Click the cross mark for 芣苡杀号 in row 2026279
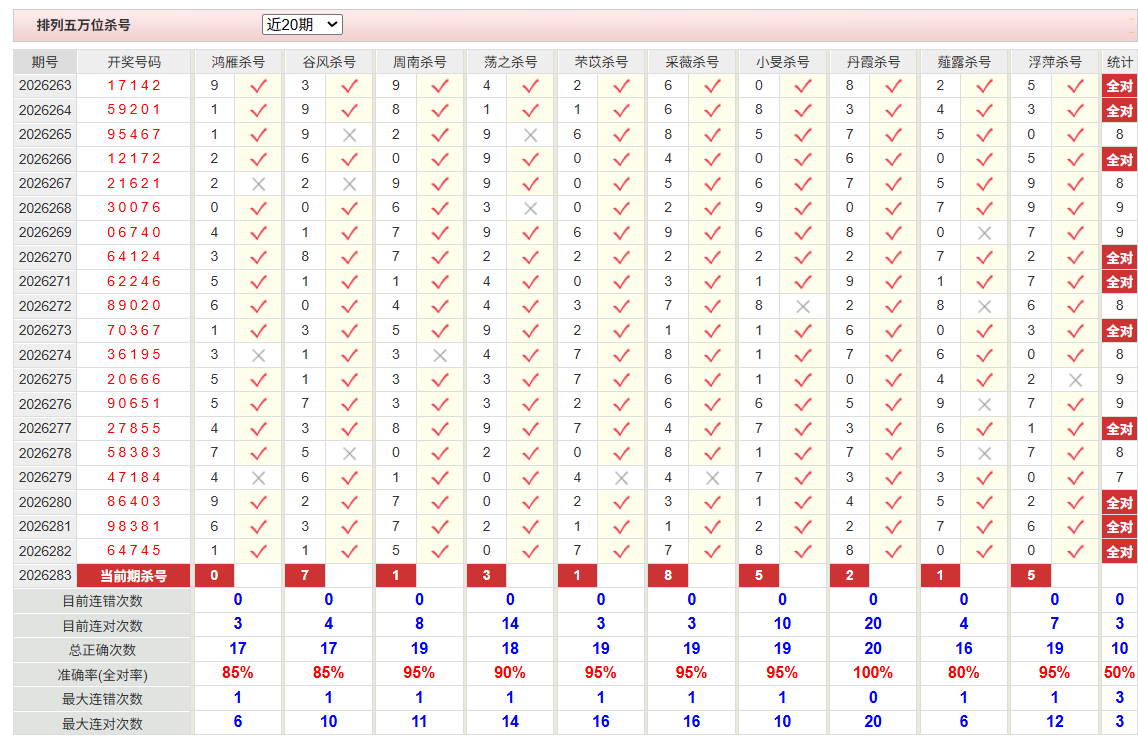Image resolution: width=1138 pixels, height=741 pixels. point(621,478)
